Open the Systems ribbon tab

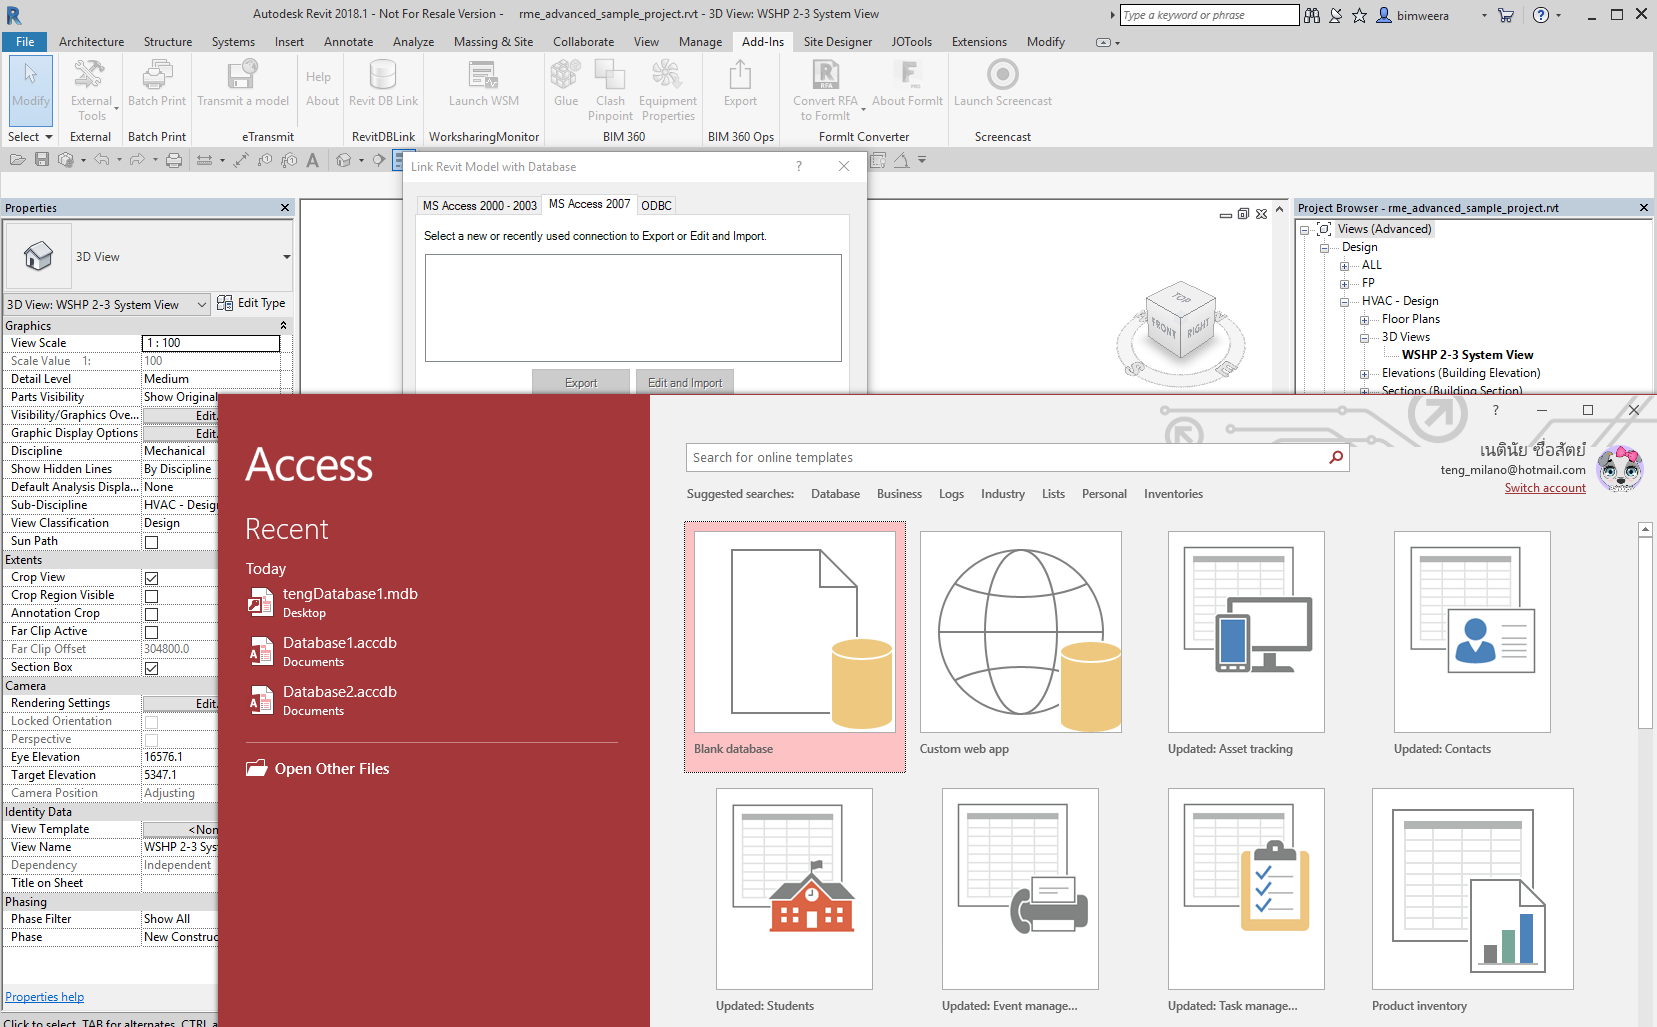(233, 42)
